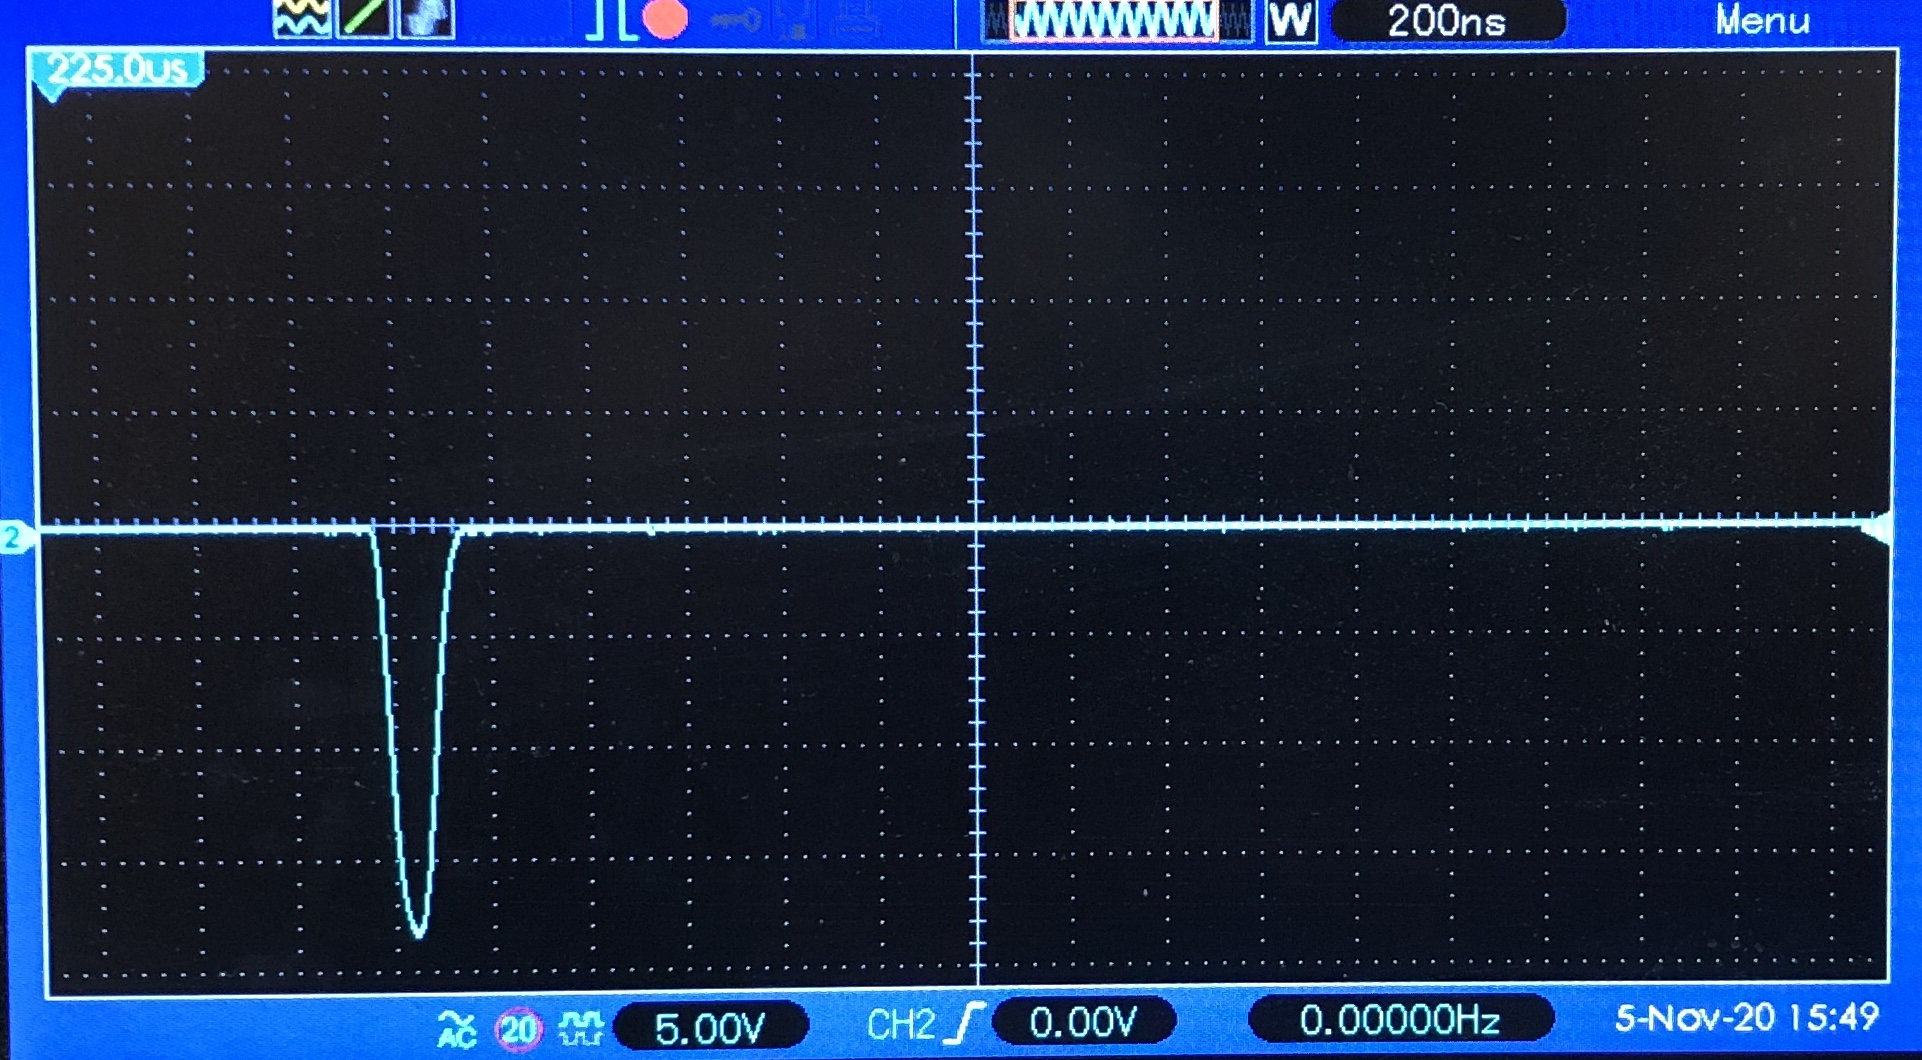Click the bottom tip of the negative pulse
Image resolution: width=1922 pixels, height=1060 pixels.
(419, 934)
